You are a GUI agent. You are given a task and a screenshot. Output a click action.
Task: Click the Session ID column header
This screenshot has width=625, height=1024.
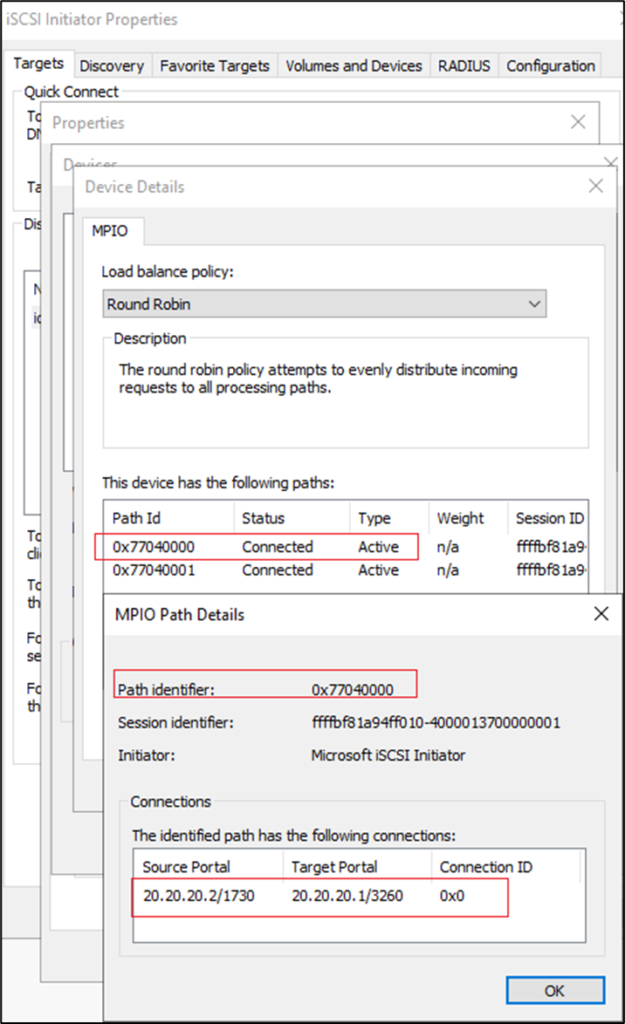coord(548,518)
